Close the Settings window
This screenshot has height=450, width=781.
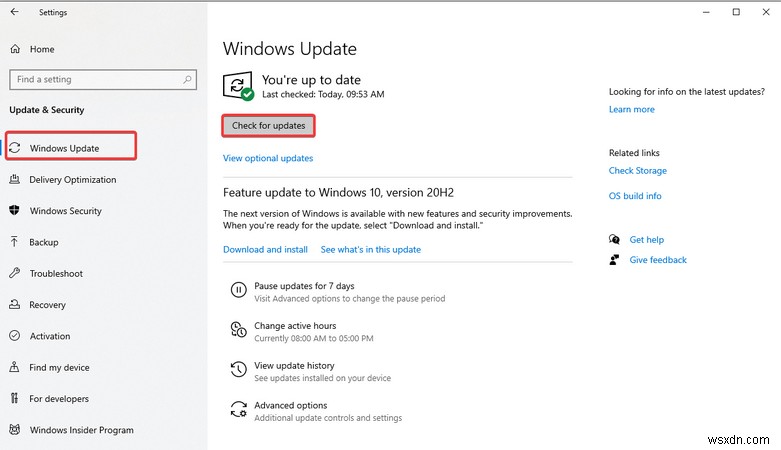pyautogui.click(x=766, y=12)
